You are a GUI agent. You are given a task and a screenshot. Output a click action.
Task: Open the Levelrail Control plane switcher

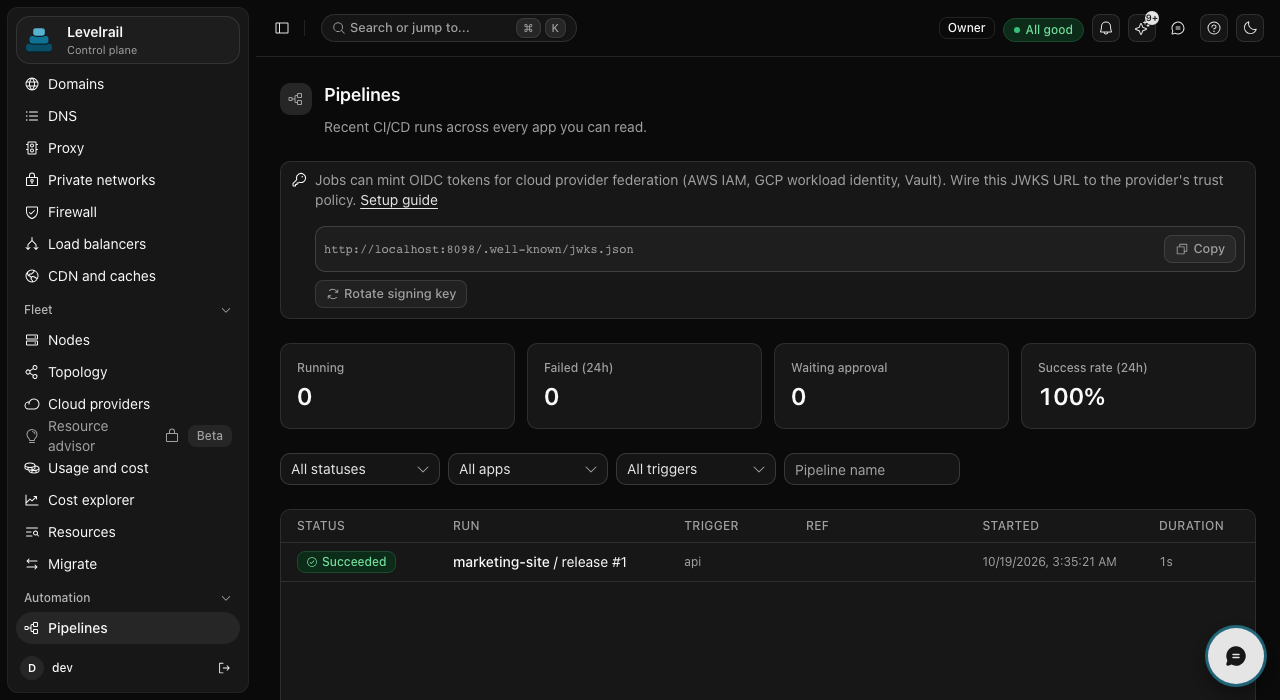(128, 40)
